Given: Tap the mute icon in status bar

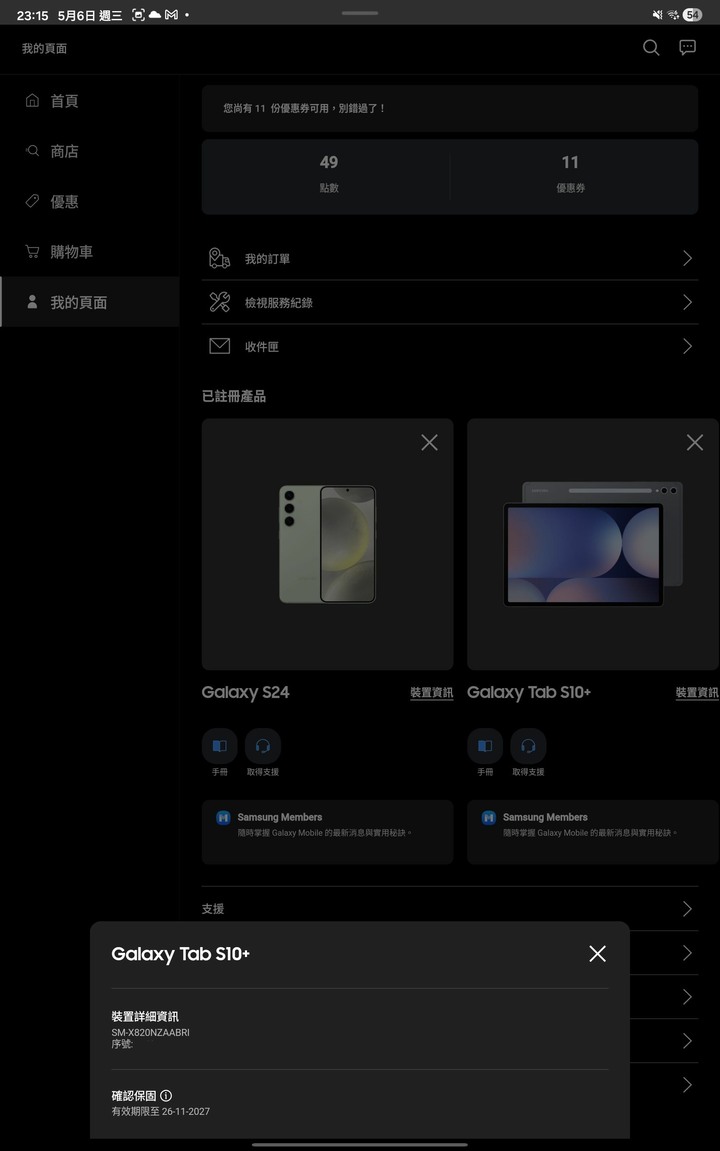Looking at the screenshot, I should [x=657, y=15].
